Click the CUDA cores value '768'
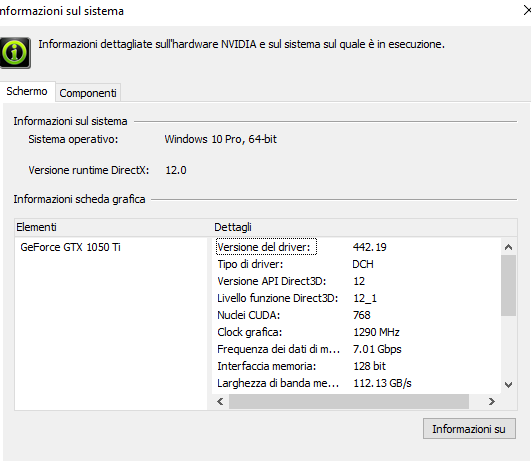 tap(362, 315)
